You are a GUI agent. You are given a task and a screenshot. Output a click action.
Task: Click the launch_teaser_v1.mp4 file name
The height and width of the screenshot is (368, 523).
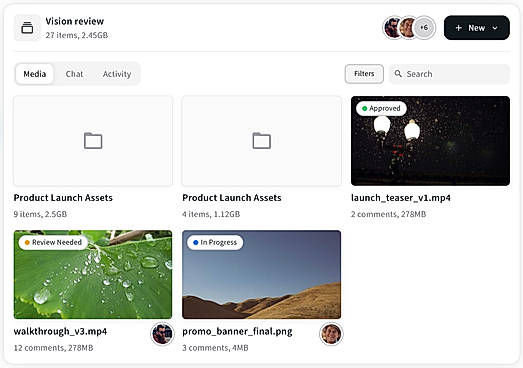pyautogui.click(x=401, y=198)
